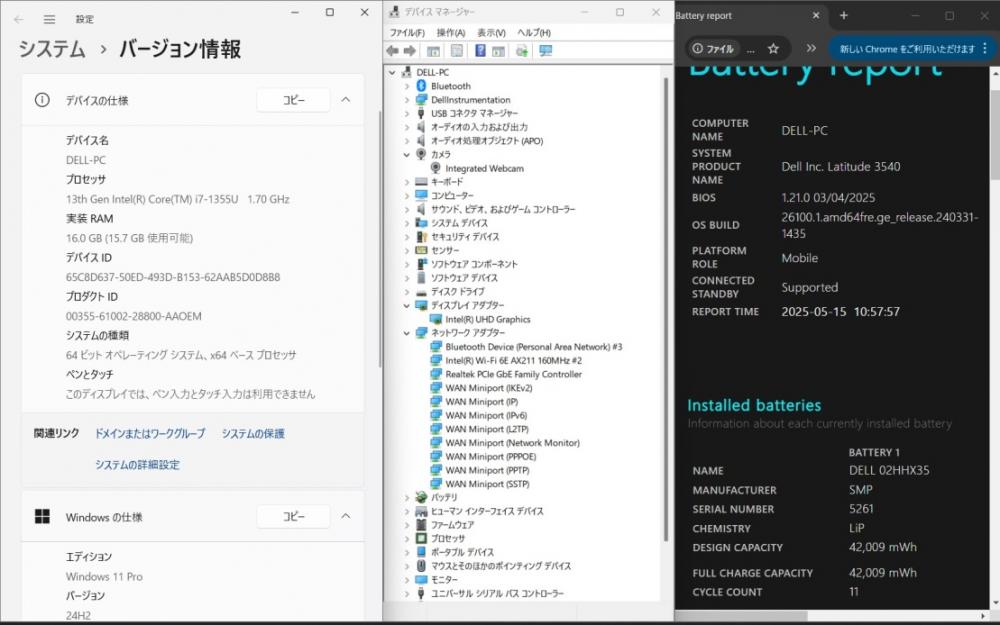The height and width of the screenshot is (625, 1000).
Task: Bookmark page with Chrome star icon
Action: click(x=774, y=48)
